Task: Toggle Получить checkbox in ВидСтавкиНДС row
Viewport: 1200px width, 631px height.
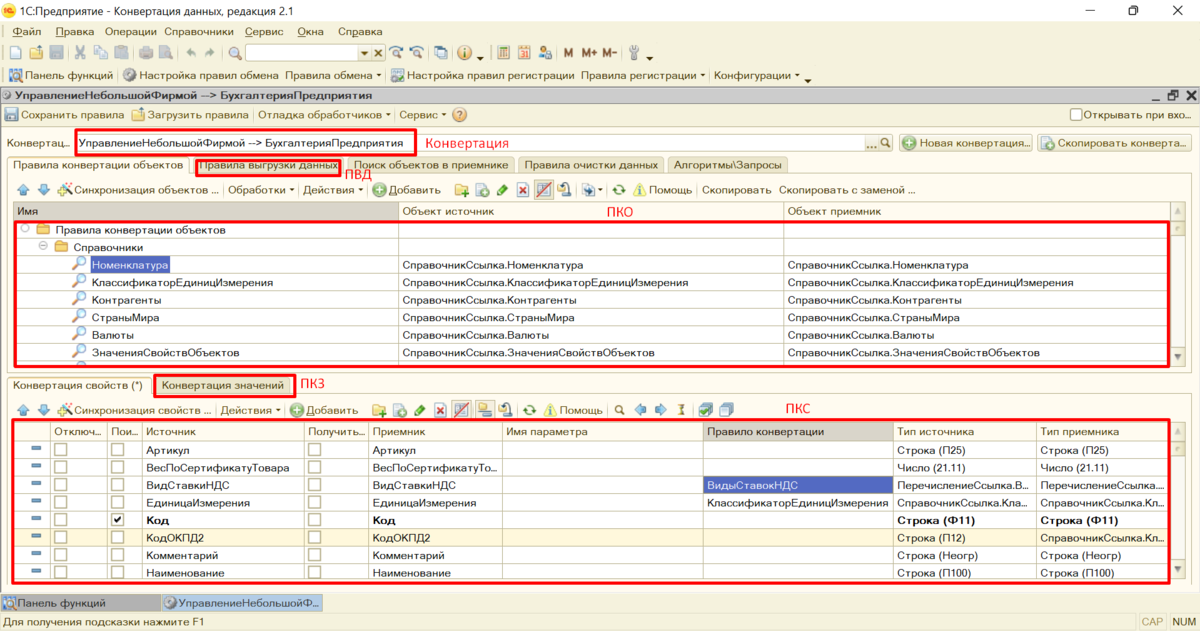Action: [315, 485]
